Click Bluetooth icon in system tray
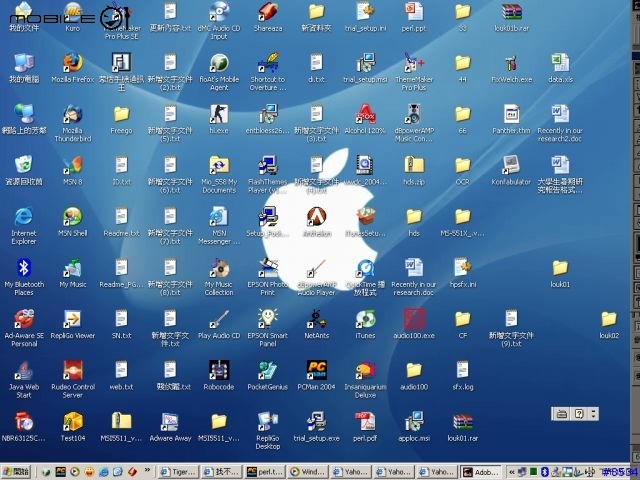The image size is (640, 480). (x=544, y=472)
